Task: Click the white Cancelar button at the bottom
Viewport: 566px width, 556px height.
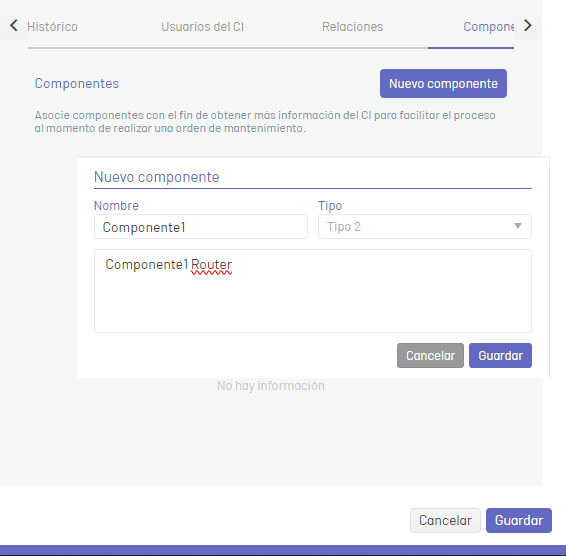Action: click(445, 520)
